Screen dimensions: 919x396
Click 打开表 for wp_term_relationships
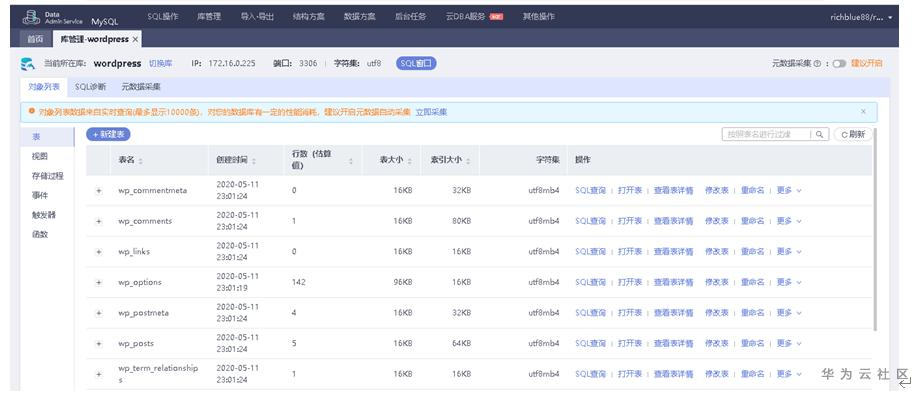(x=630, y=374)
